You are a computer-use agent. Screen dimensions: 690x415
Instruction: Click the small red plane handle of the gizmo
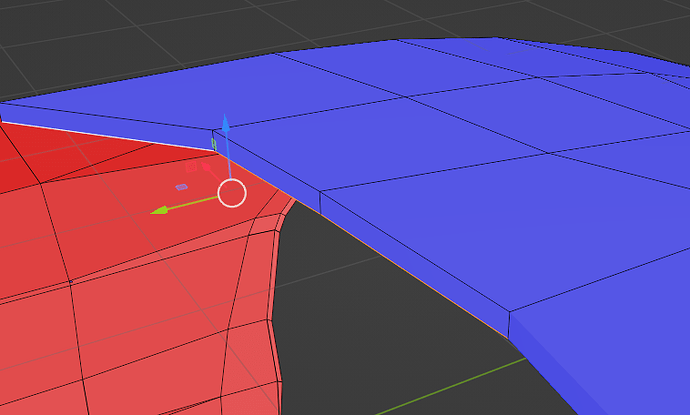(189, 167)
